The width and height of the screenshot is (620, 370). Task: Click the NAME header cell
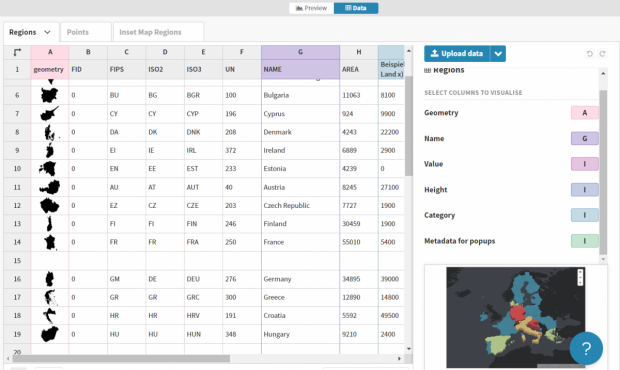coord(301,69)
